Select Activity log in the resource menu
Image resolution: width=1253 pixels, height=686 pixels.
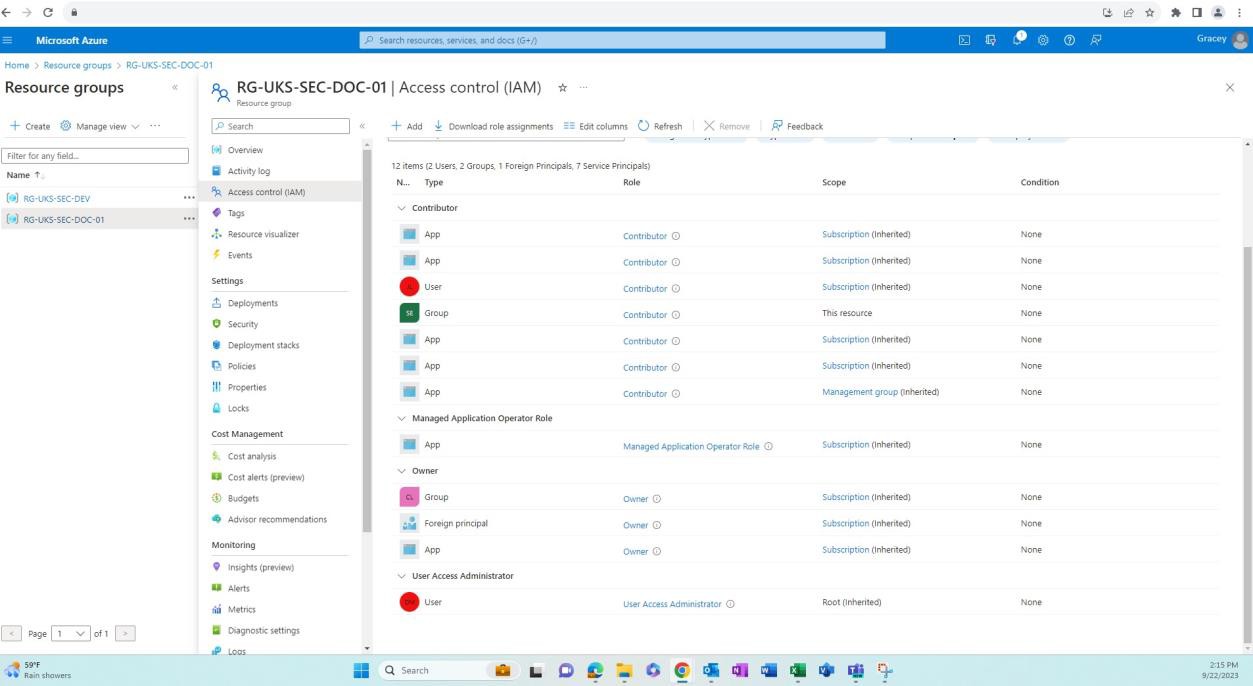click(x=248, y=170)
